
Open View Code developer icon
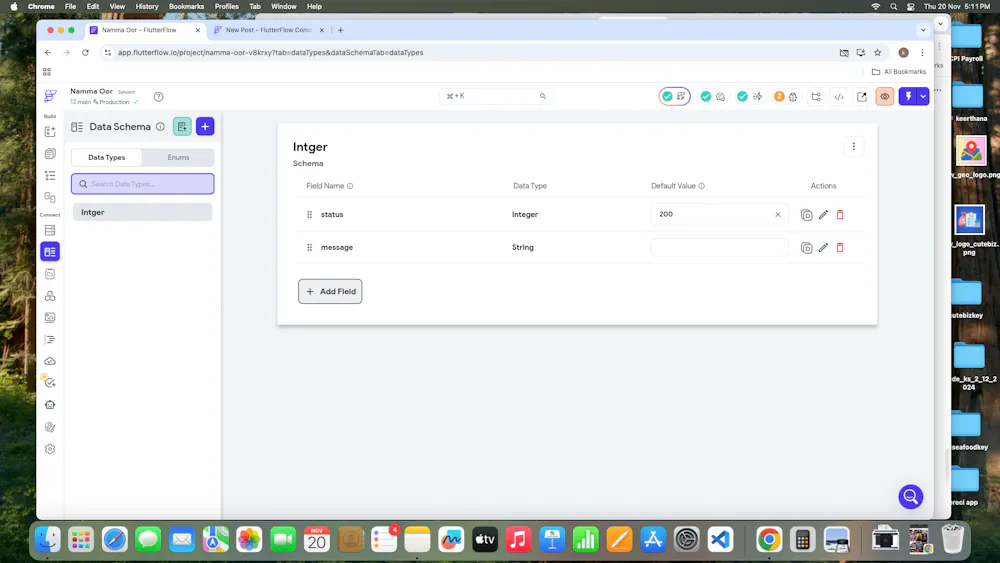point(839,97)
